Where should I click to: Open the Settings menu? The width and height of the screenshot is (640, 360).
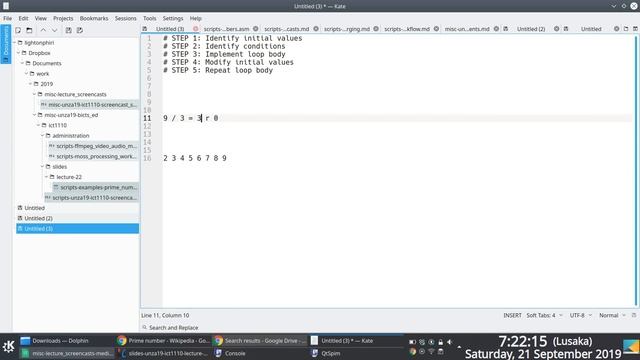pyautogui.click(x=173, y=18)
